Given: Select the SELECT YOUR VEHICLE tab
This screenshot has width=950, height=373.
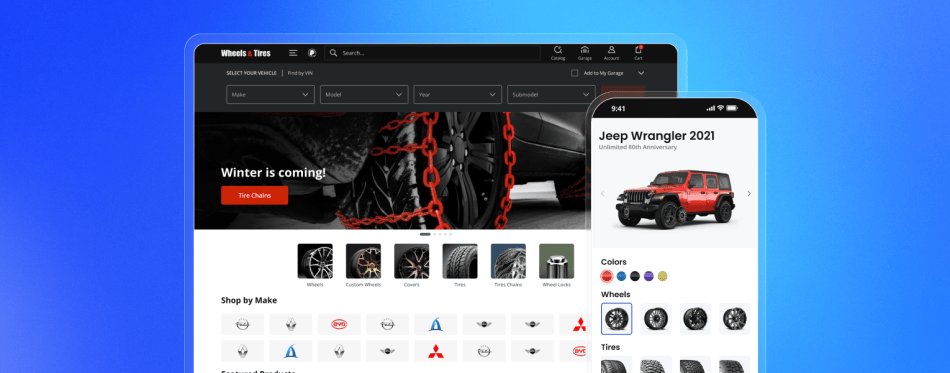Looking at the screenshot, I should [x=251, y=73].
